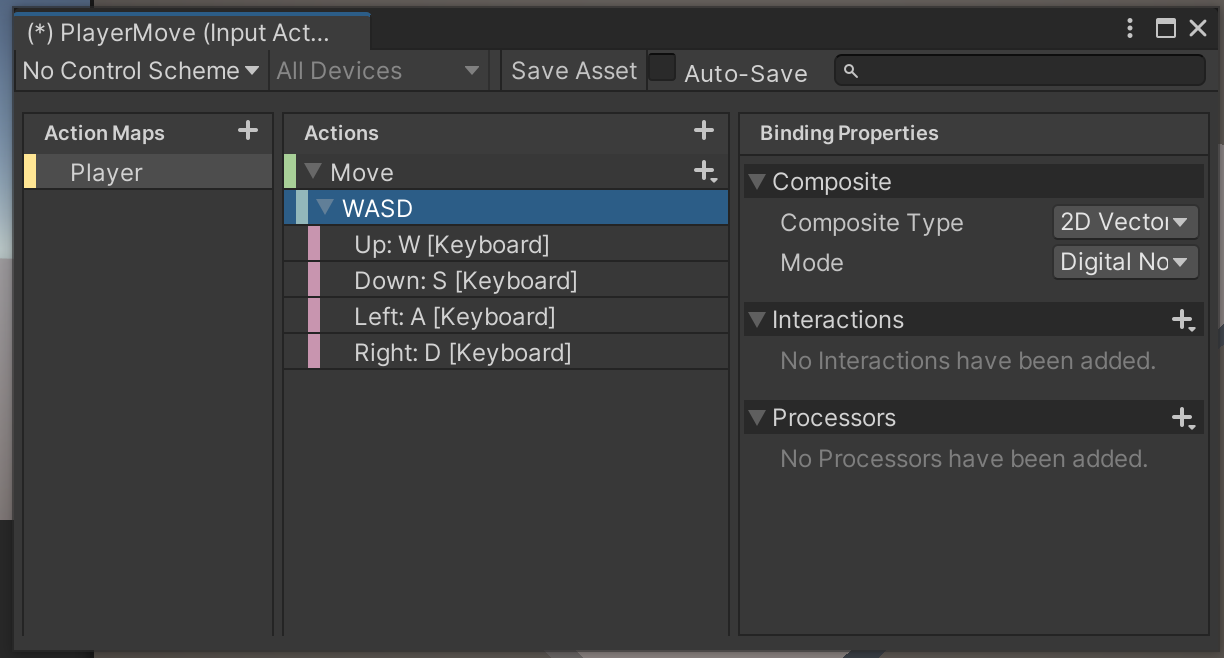Open the Mode dropdown
1224x658 pixels.
click(1125, 262)
